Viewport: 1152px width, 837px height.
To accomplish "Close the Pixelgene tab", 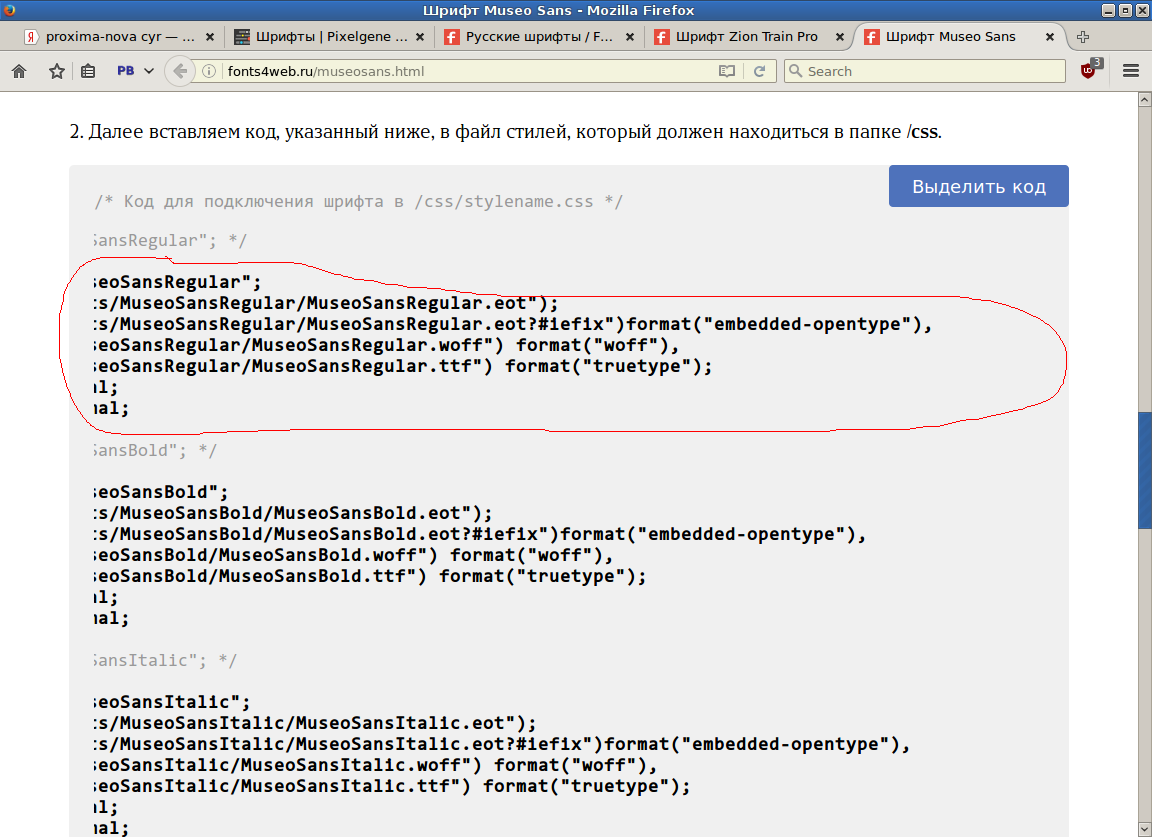I will (420, 37).
